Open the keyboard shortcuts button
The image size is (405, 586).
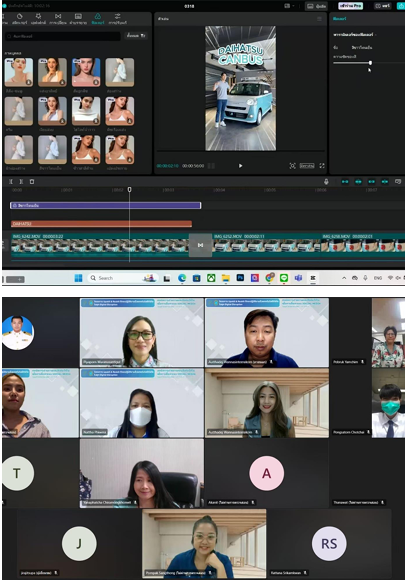tap(316, 6)
